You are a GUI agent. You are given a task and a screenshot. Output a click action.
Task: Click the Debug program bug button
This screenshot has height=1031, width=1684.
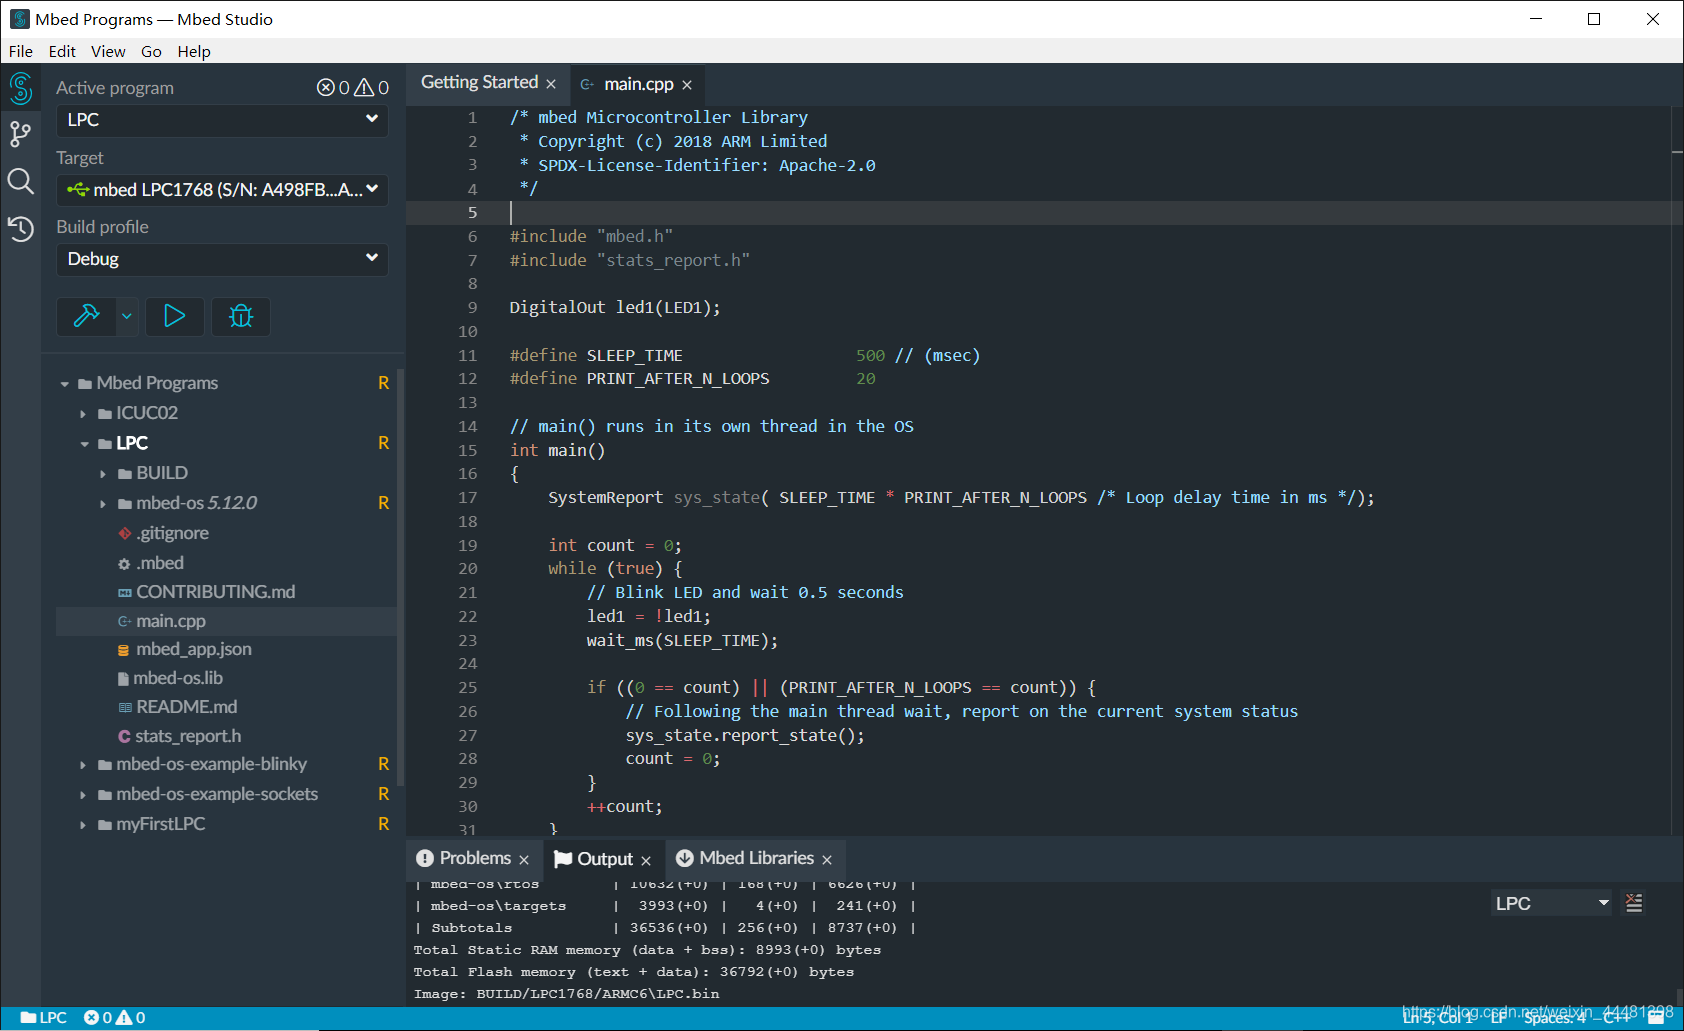pyautogui.click(x=241, y=316)
